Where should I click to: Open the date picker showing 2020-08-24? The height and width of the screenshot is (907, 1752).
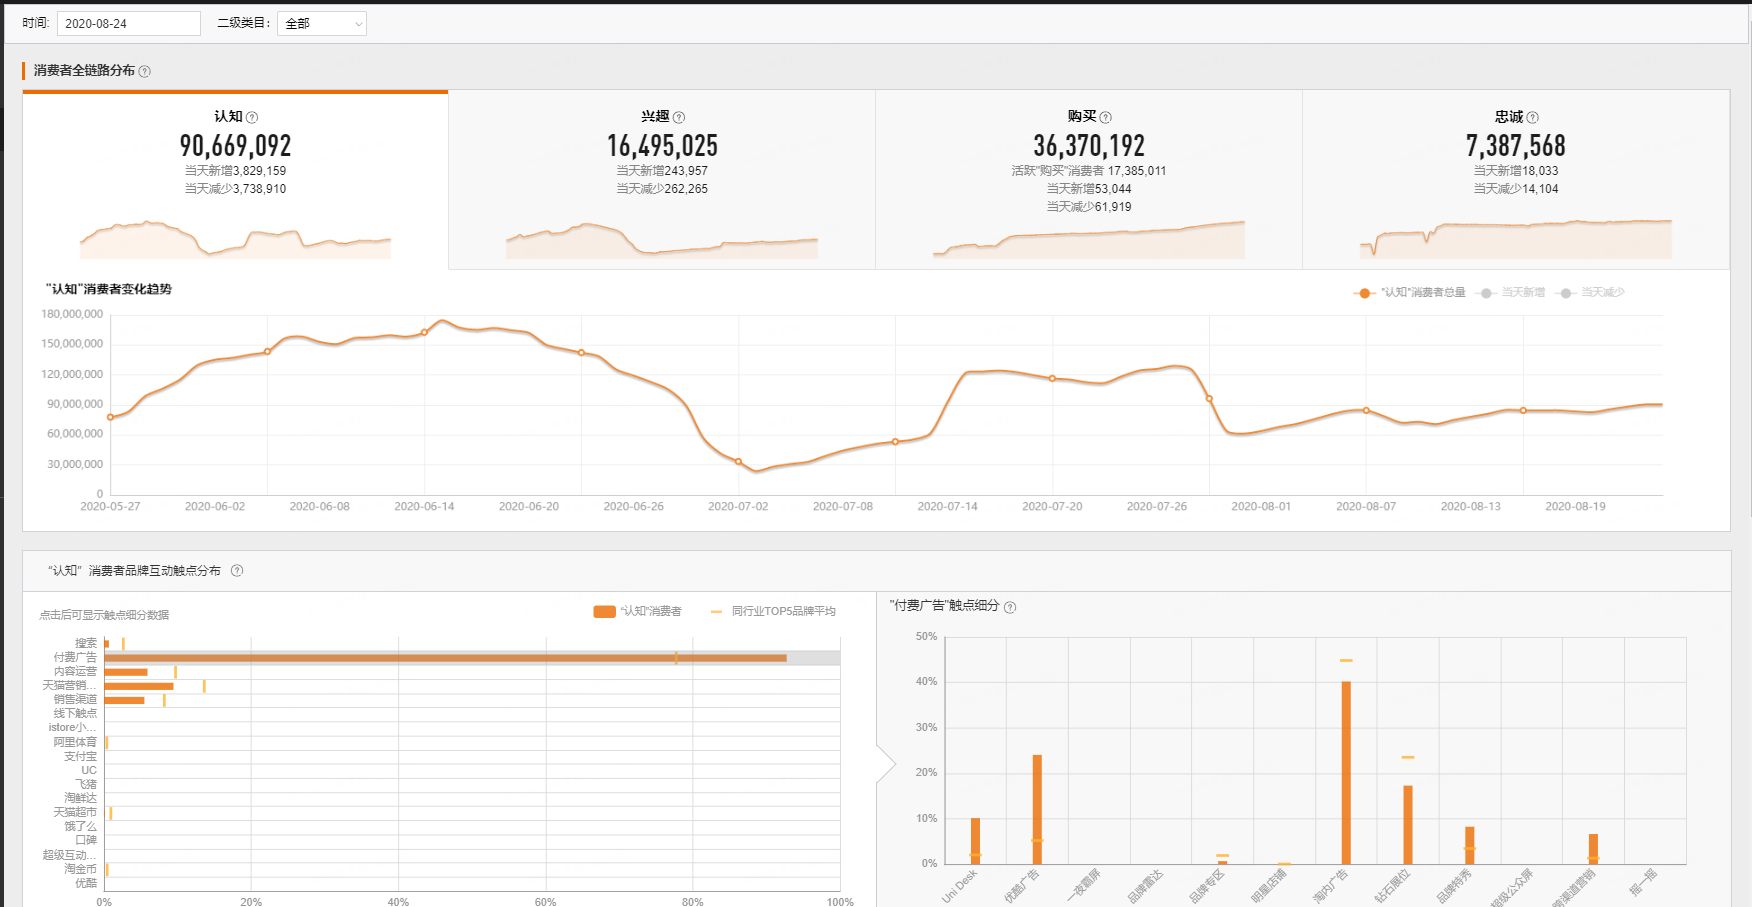(128, 24)
